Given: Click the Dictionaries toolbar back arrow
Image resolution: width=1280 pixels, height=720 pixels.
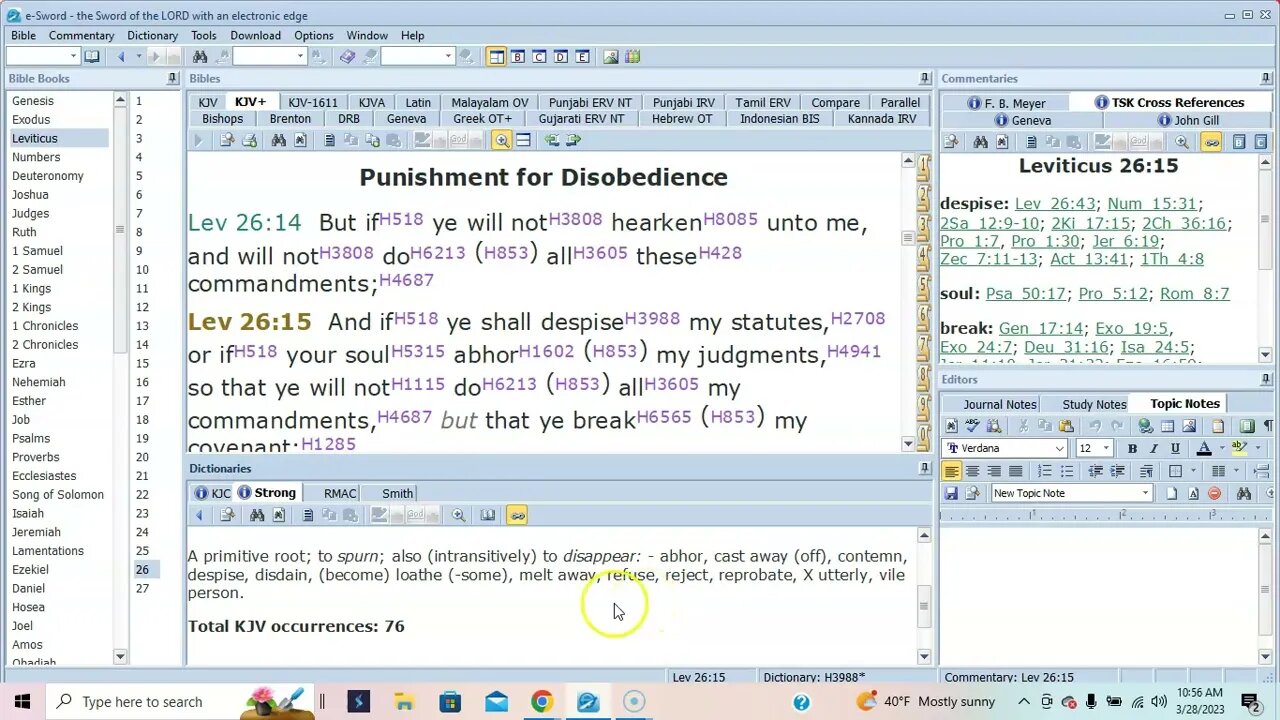Looking at the screenshot, I should tap(198, 515).
